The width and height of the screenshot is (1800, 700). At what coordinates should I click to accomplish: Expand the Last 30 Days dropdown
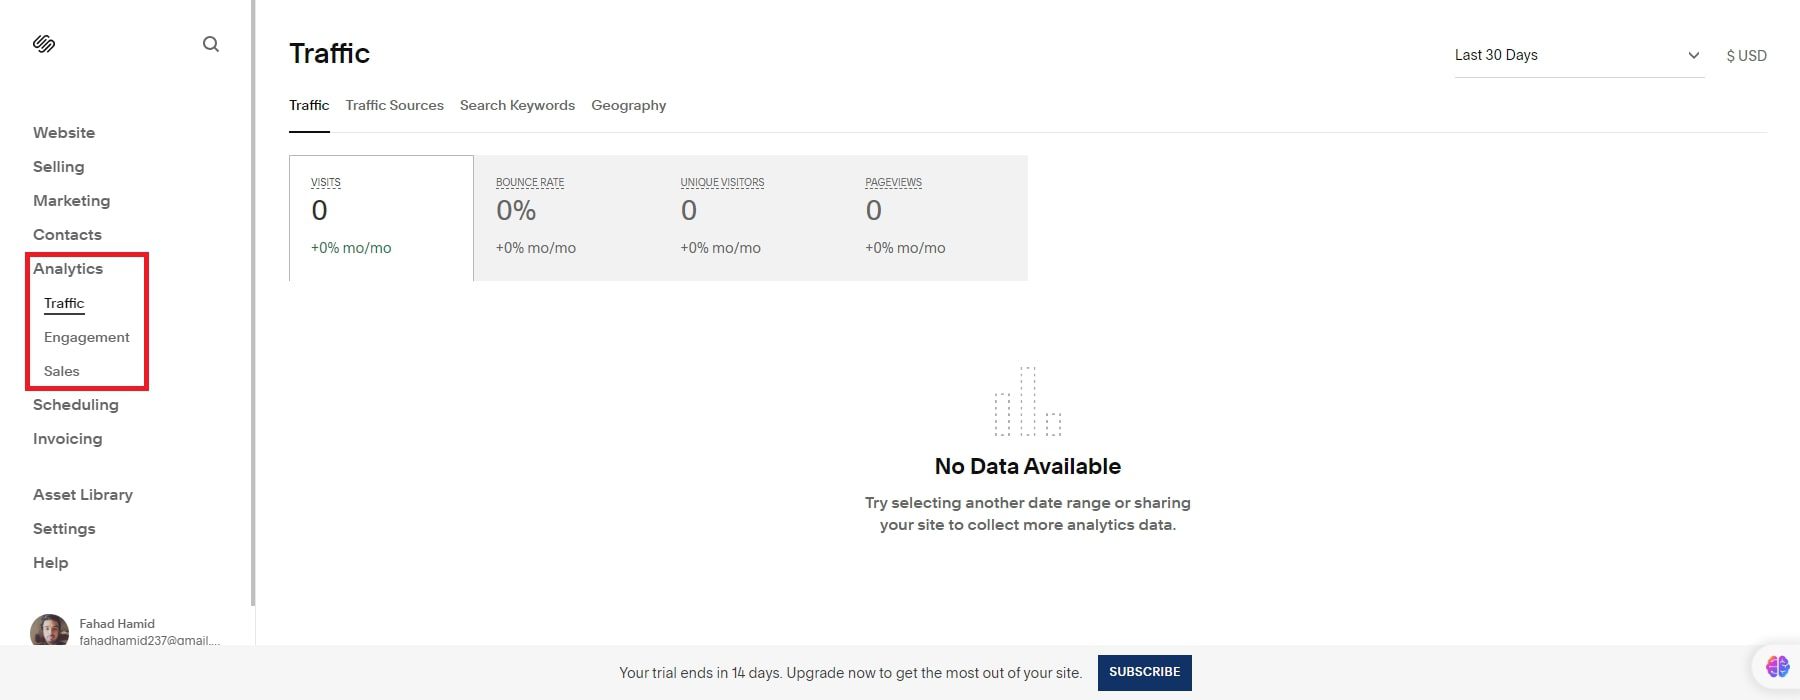(1579, 56)
